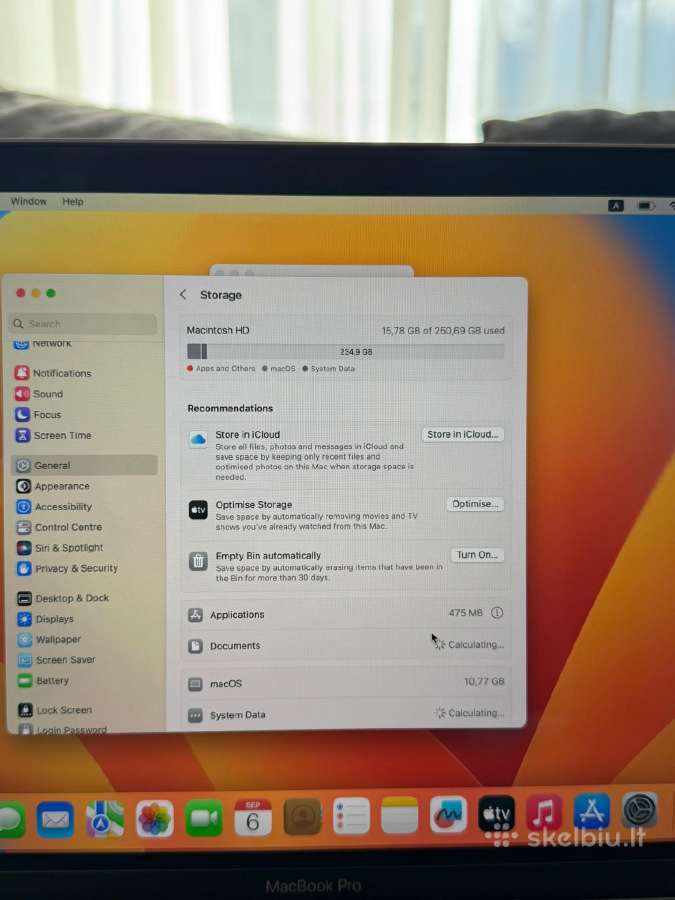This screenshot has height=900, width=675.
Task: Select the macOS storage row
Action: coord(346,684)
